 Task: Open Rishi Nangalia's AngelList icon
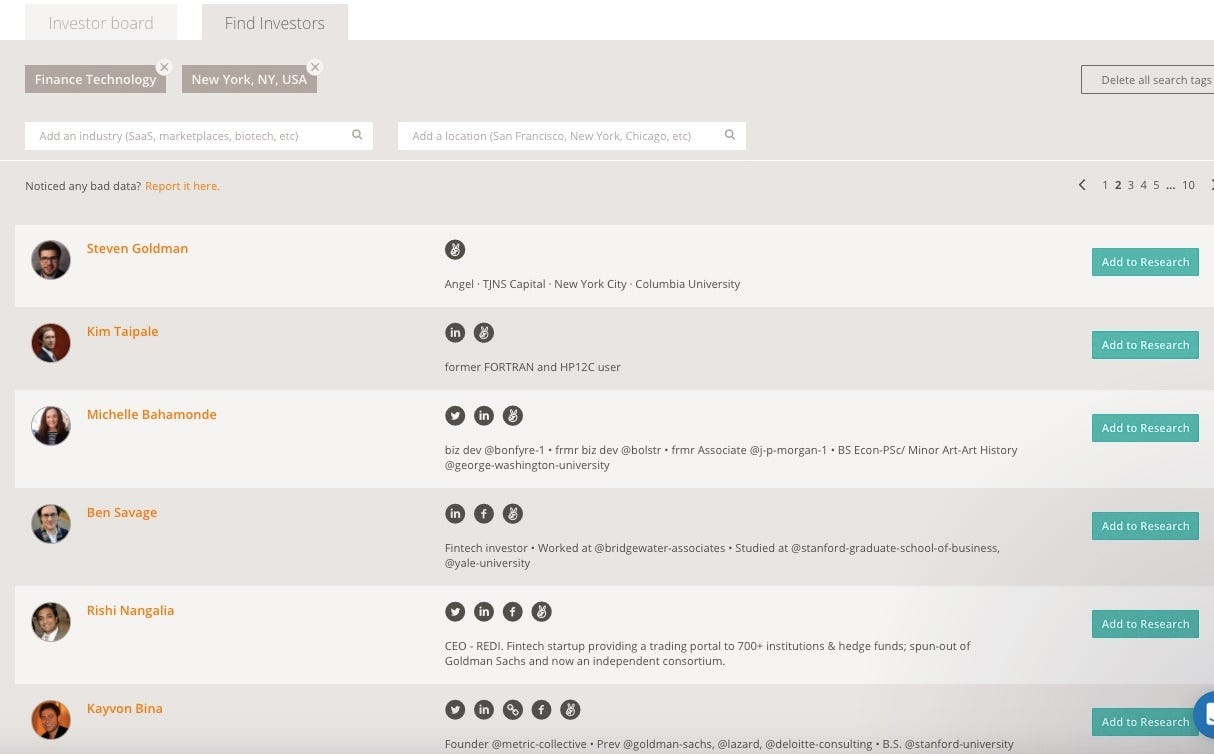(541, 612)
